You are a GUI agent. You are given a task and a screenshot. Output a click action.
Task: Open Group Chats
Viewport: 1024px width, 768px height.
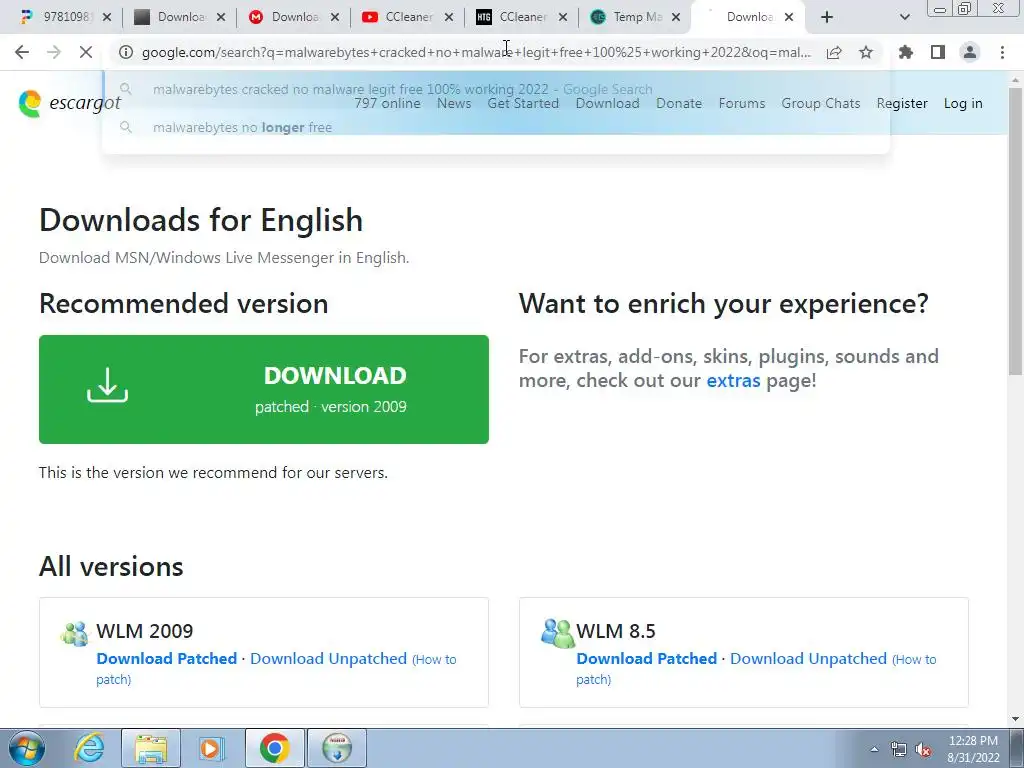[x=821, y=103]
